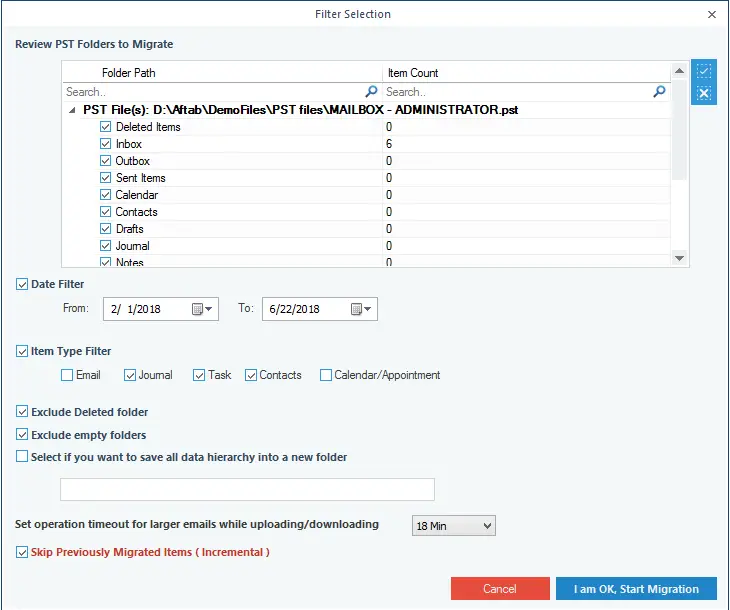The height and width of the screenshot is (610, 730).
Task: Click the Folder Path search magnifier icon
Action: click(x=372, y=91)
